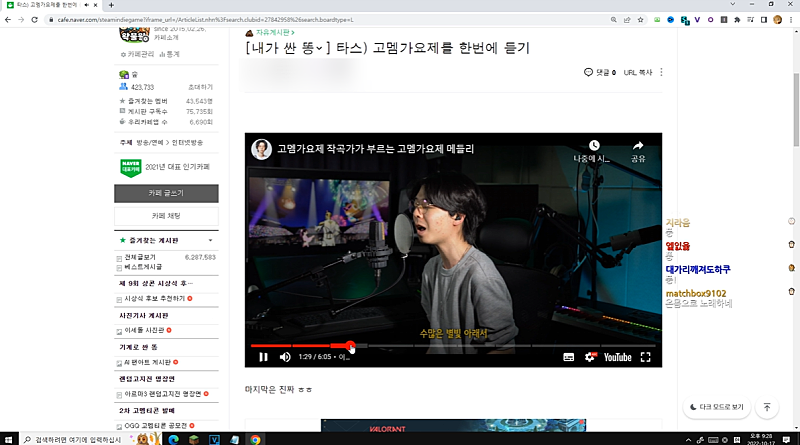The width and height of the screenshot is (800, 445).
Task: Collapse the 즐겨찾는 게시판 section arrow
Action: [x=210, y=240]
